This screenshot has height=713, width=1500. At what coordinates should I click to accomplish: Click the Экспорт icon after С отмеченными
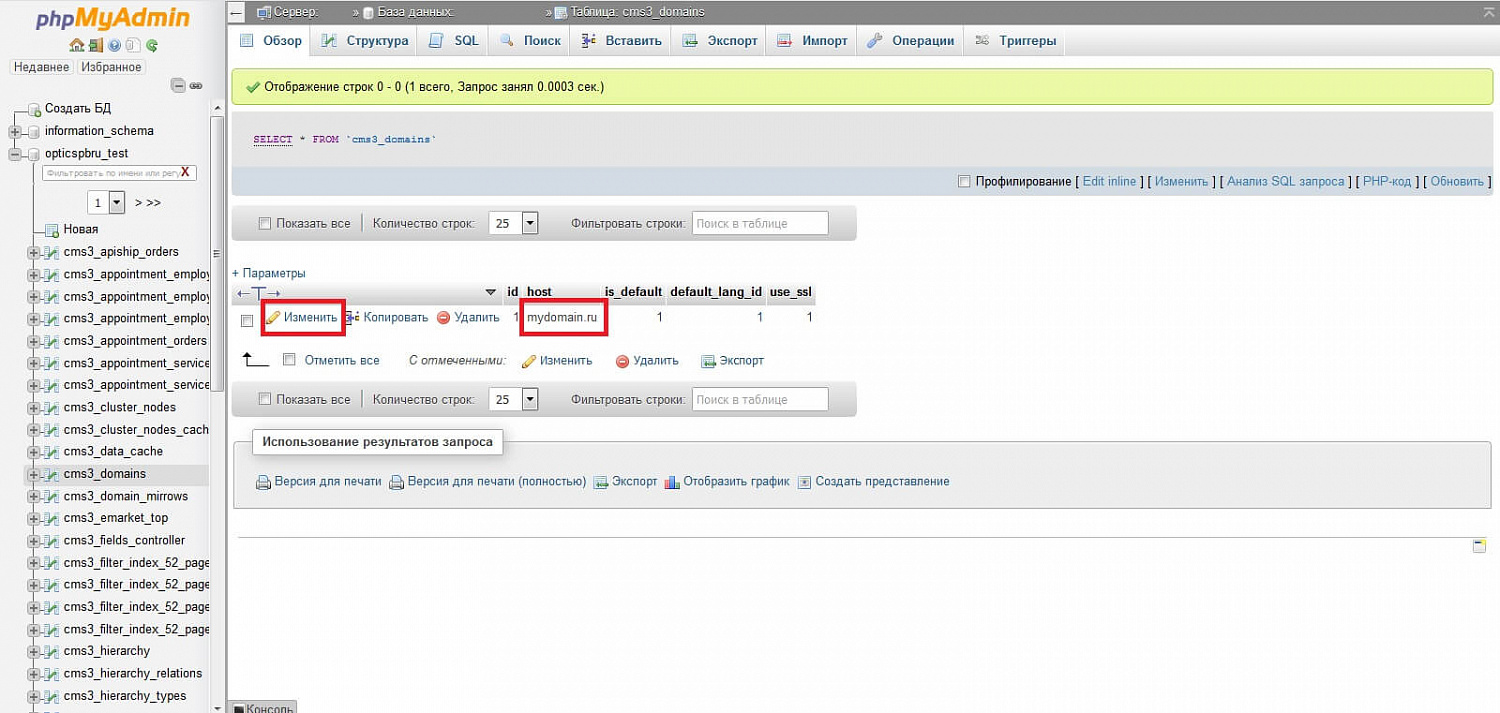click(708, 361)
